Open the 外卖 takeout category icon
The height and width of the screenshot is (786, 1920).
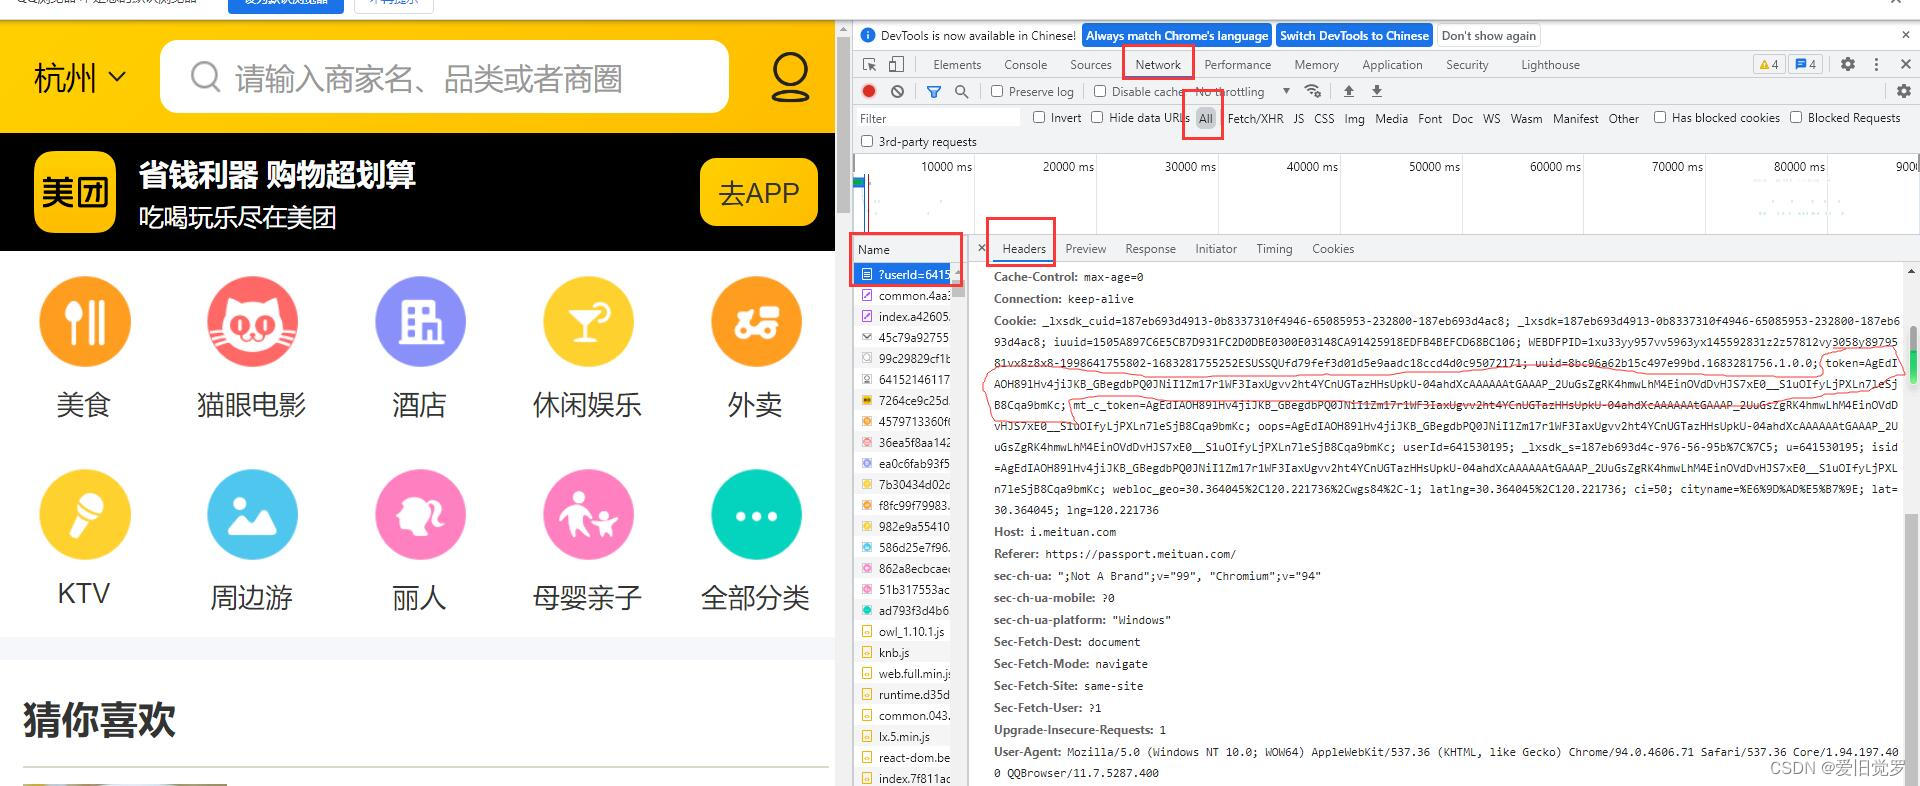[756, 322]
